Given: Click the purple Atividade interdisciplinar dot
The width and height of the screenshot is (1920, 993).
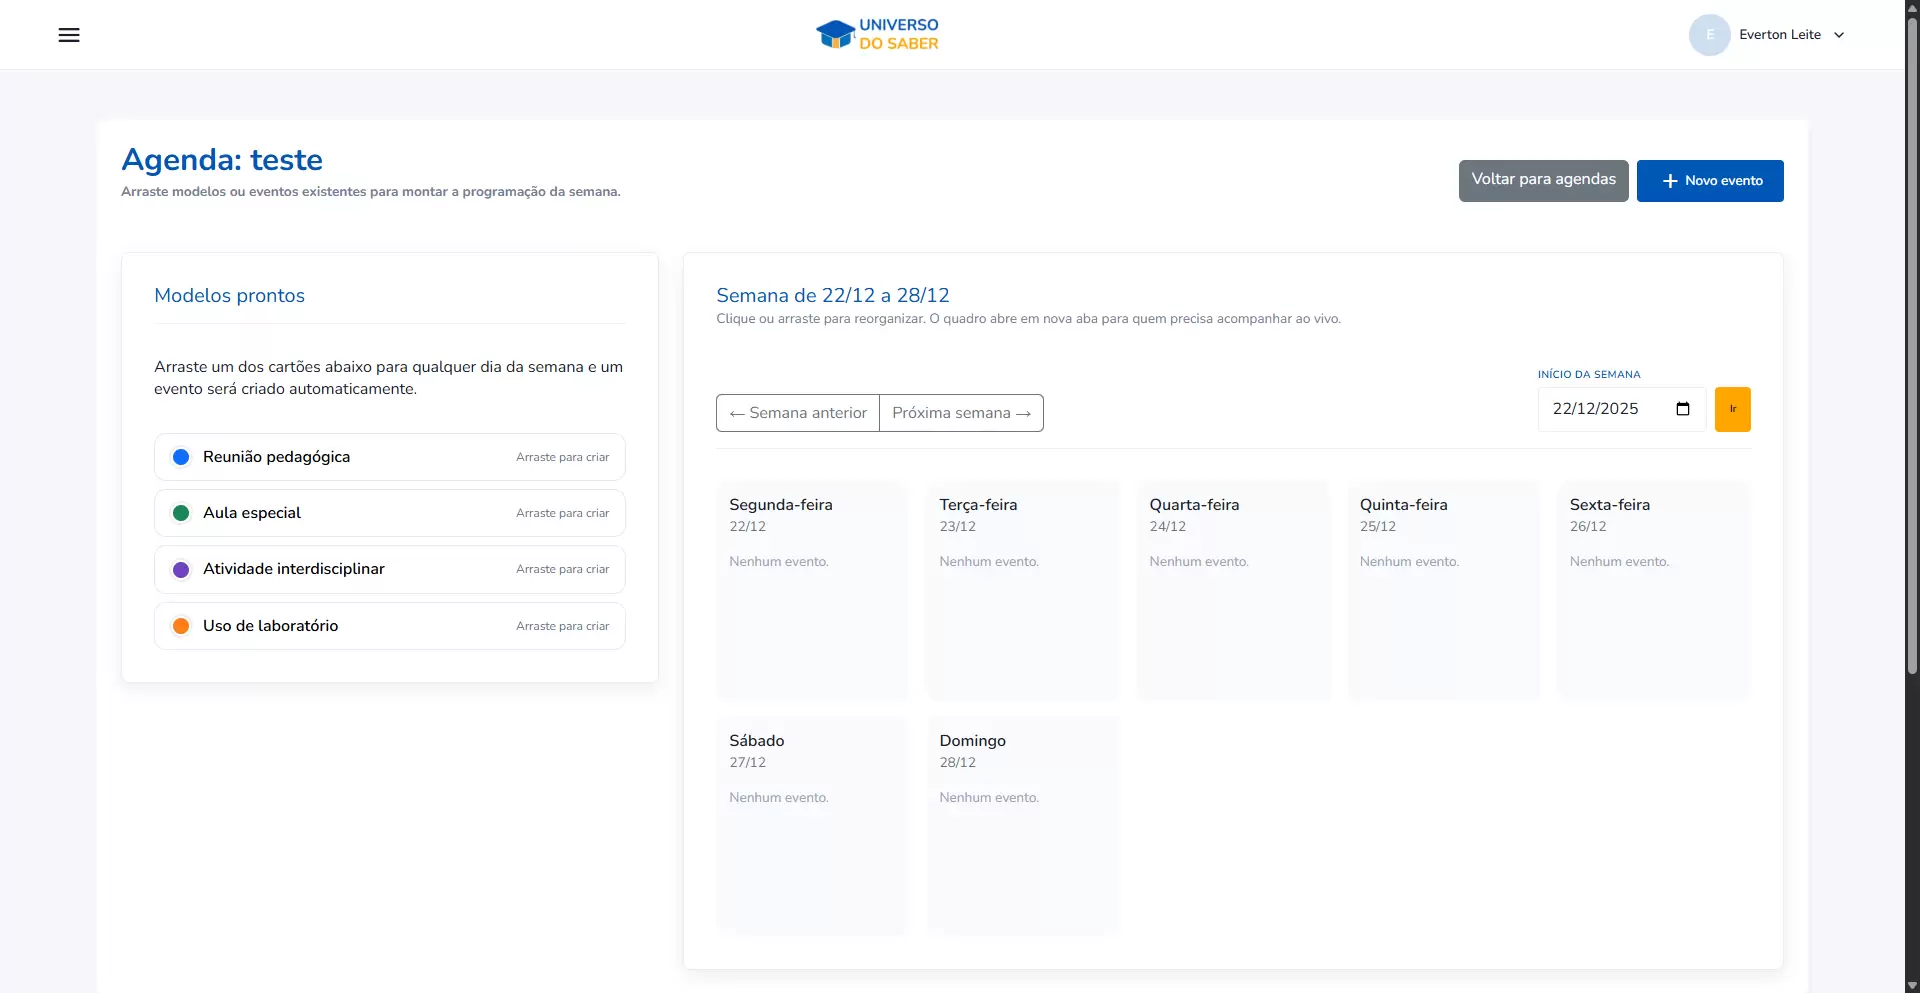Looking at the screenshot, I should pyautogui.click(x=181, y=569).
